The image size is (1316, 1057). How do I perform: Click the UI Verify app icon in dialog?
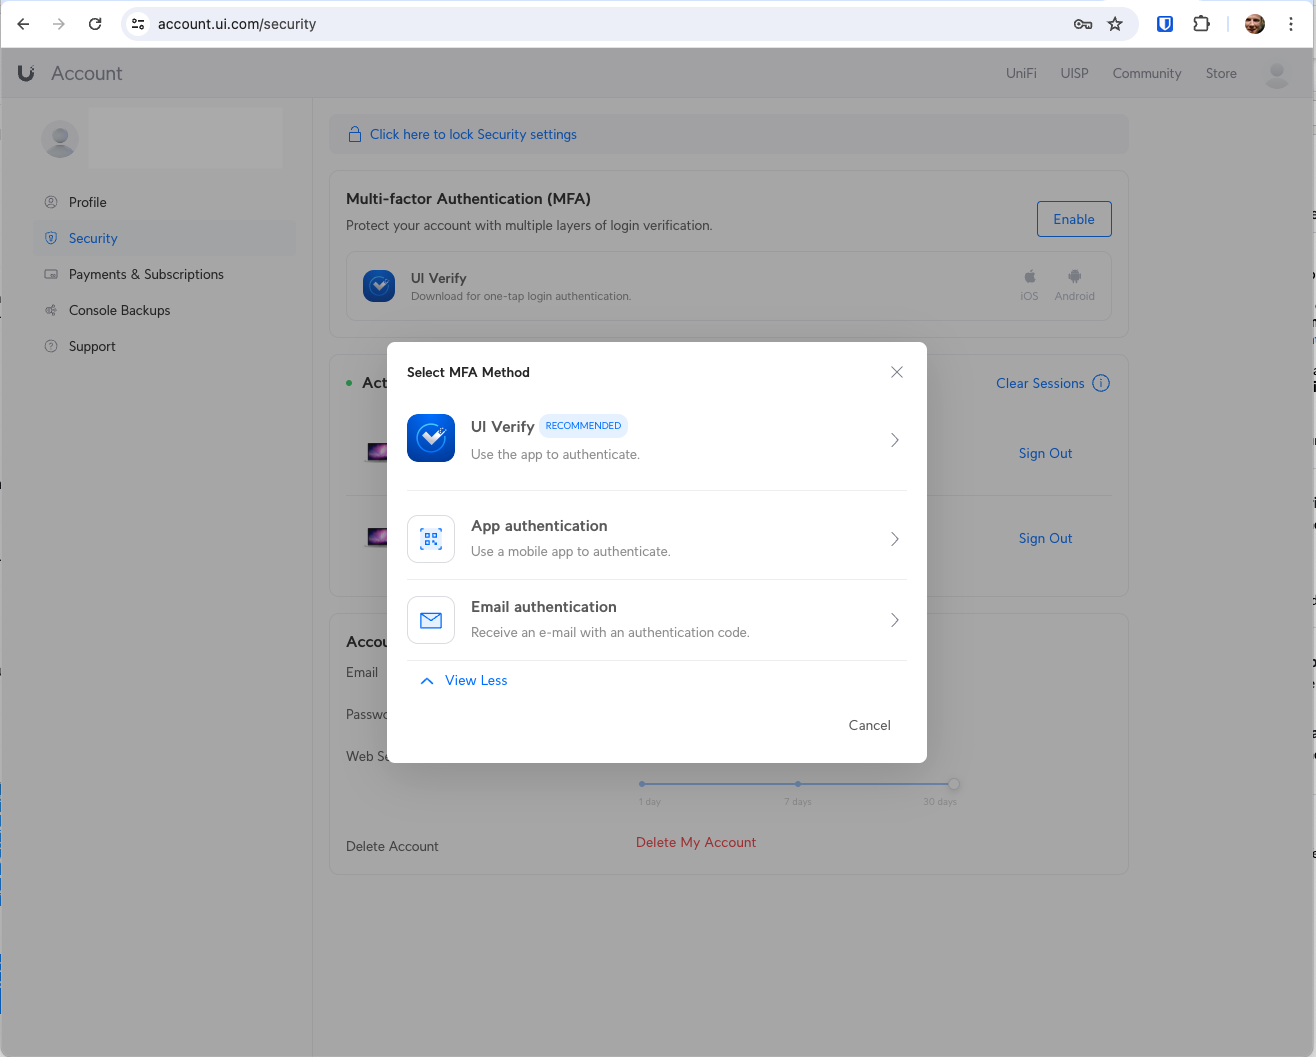(431, 438)
